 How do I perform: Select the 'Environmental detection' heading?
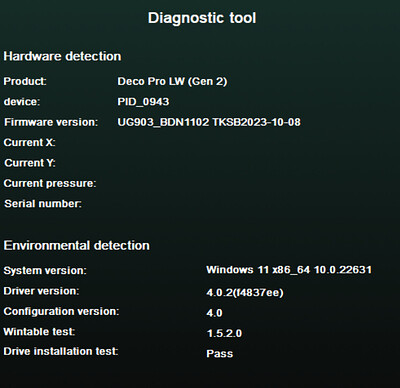pyautogui.click(x=77, y=246)
